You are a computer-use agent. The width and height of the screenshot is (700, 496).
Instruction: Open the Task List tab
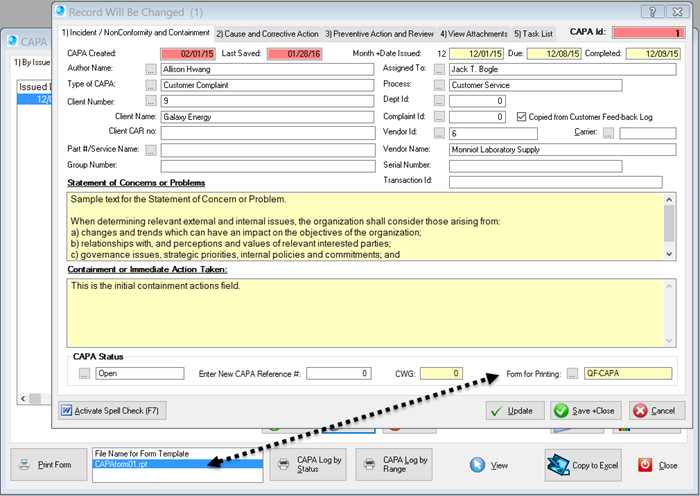point(536,34)
